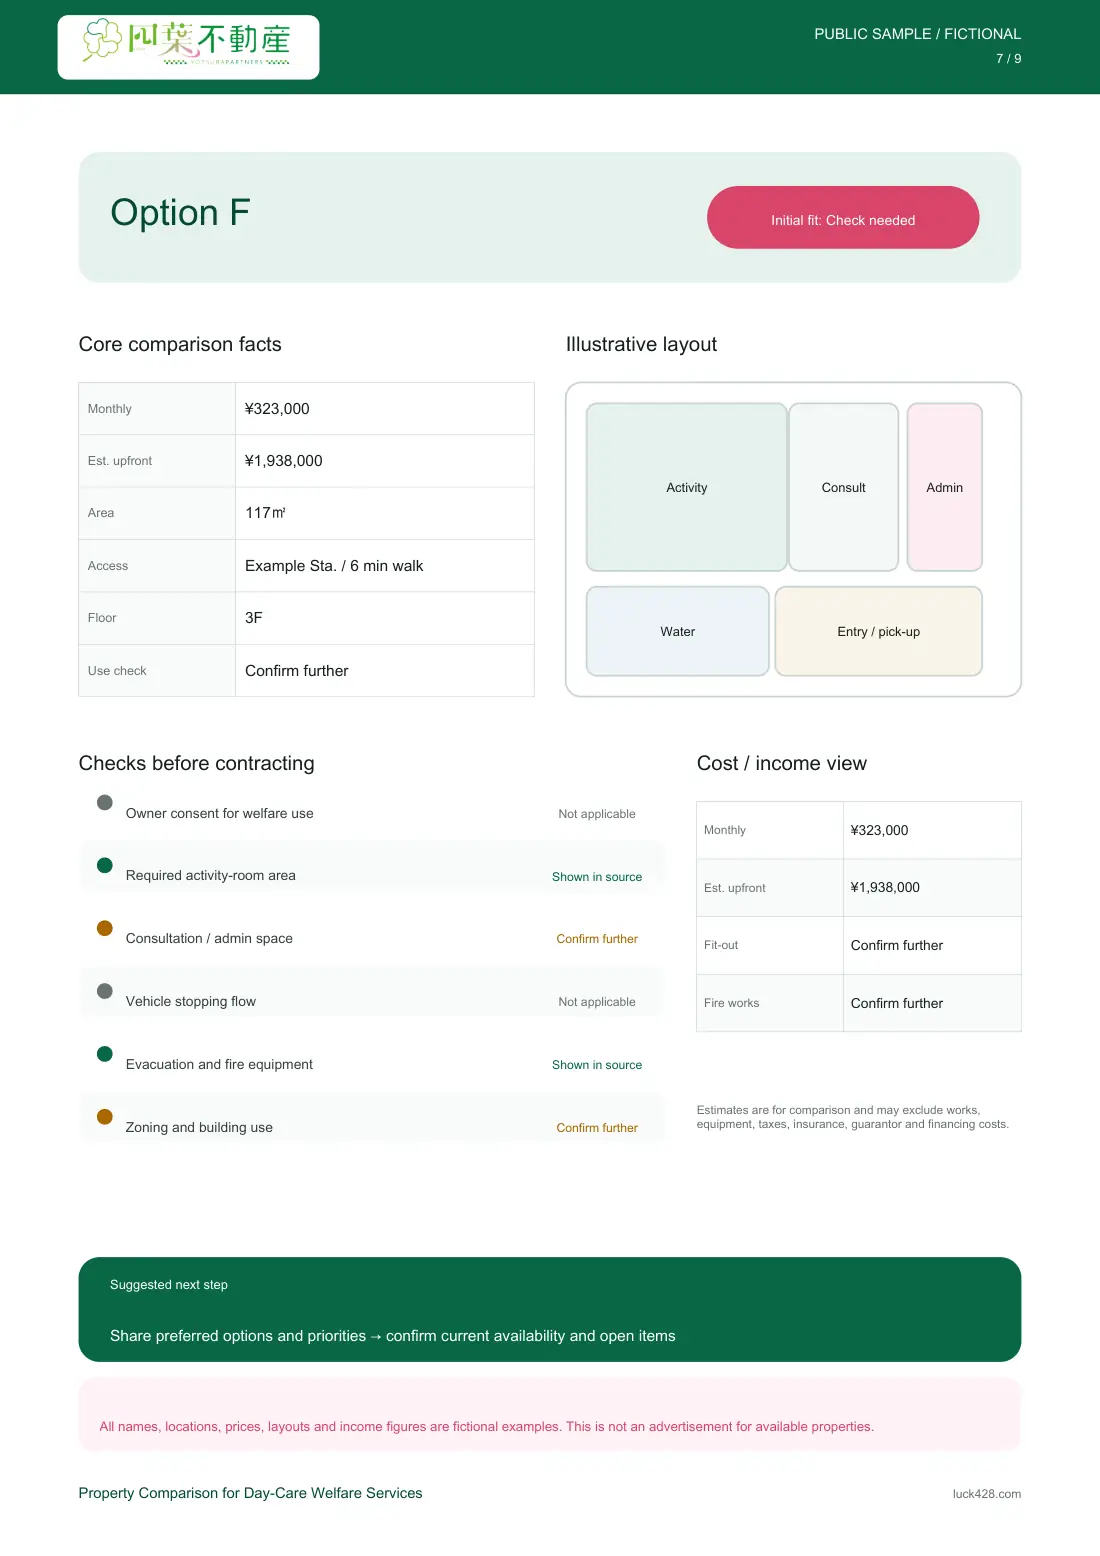Click status dot for Vehicle stopping flow
Image resolution: width=1100 pixels, height=1556 pixels.
(104, 991)
